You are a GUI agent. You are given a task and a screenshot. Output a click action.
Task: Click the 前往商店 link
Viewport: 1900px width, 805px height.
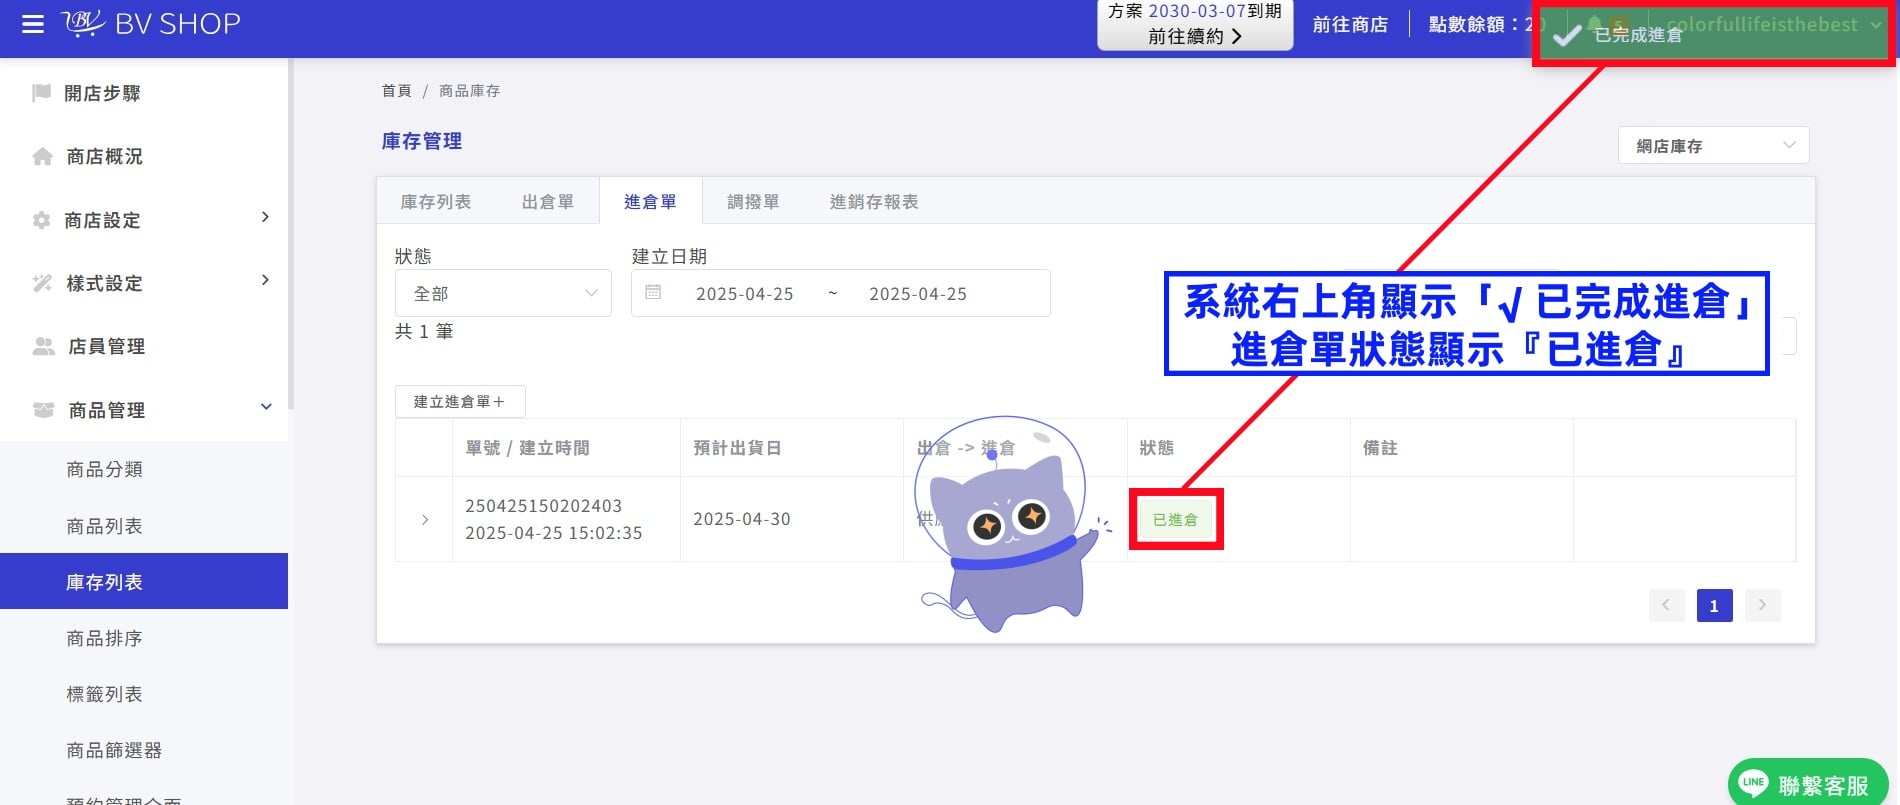pyautogui.click(x=1350, y=24)
